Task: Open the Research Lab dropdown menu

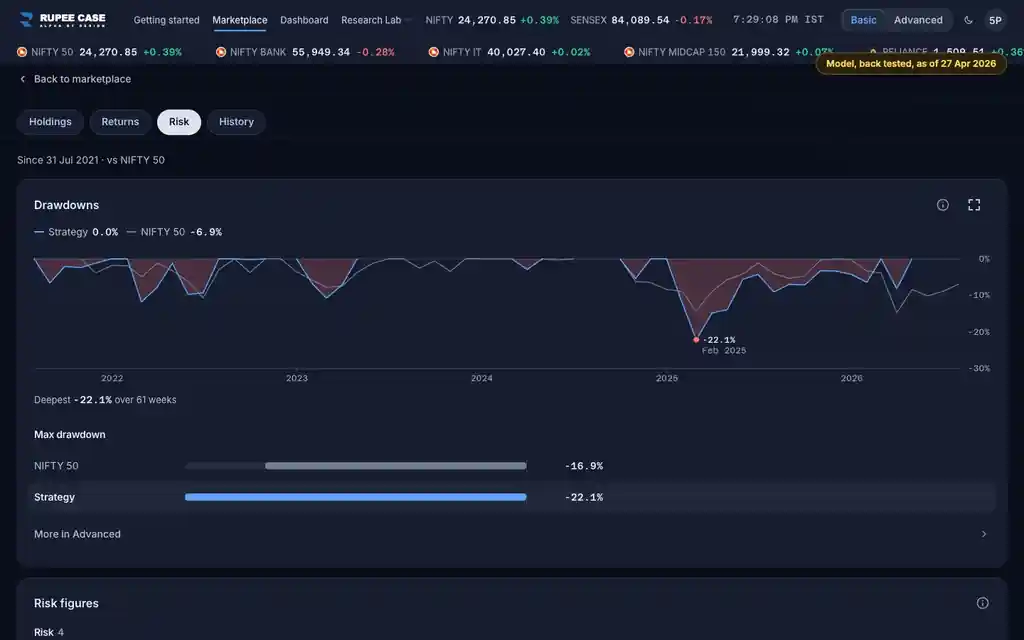Action: tap(376, 20)
